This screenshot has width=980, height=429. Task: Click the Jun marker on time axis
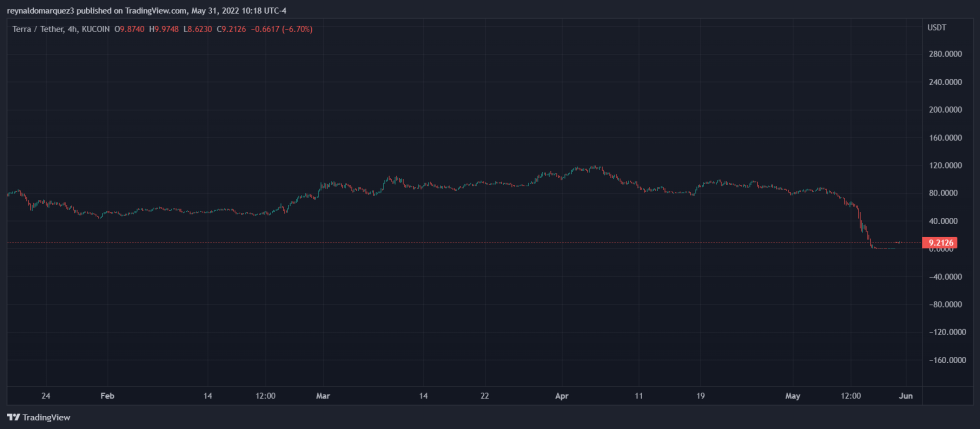[905, 395]
